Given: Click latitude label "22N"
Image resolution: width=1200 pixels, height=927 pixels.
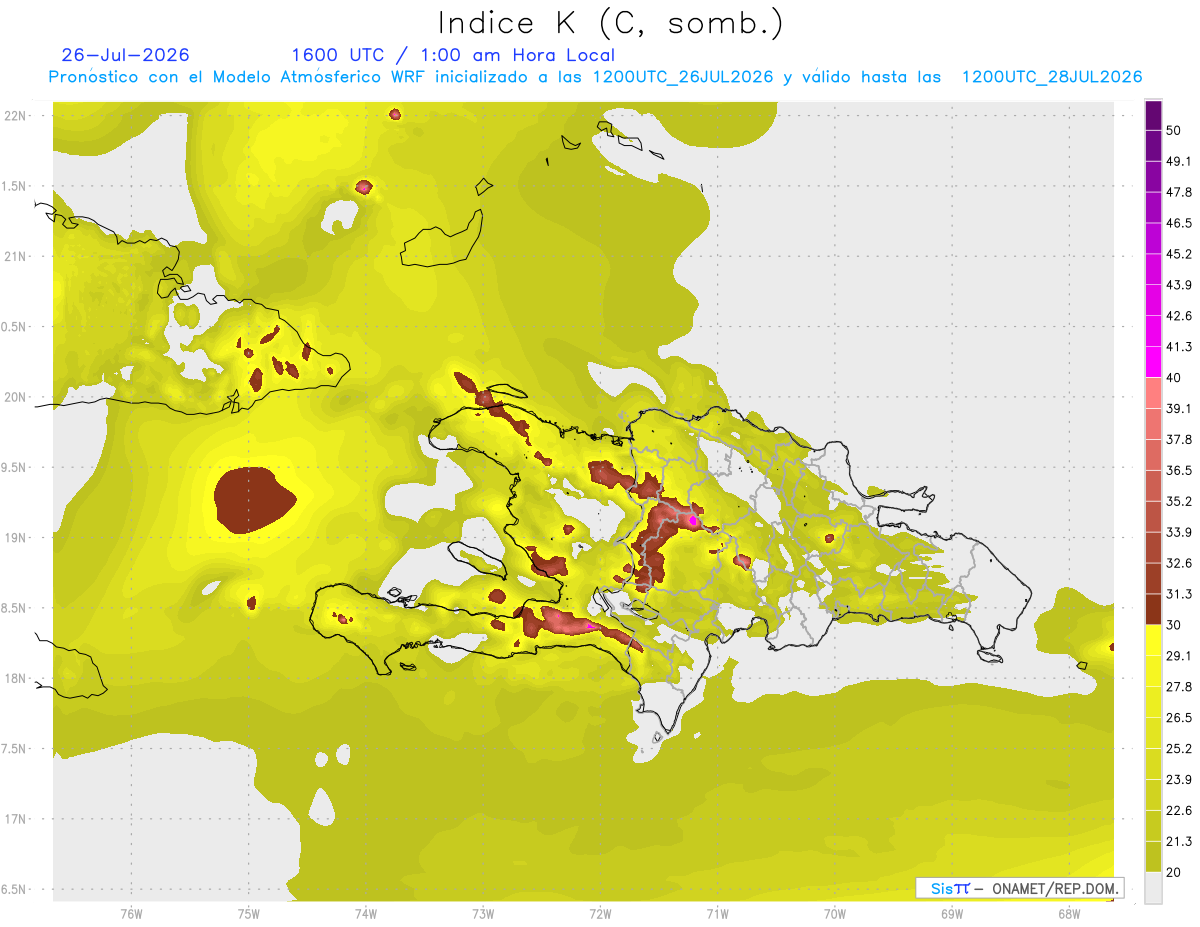Looking at the screenshot, I should 17,115.
